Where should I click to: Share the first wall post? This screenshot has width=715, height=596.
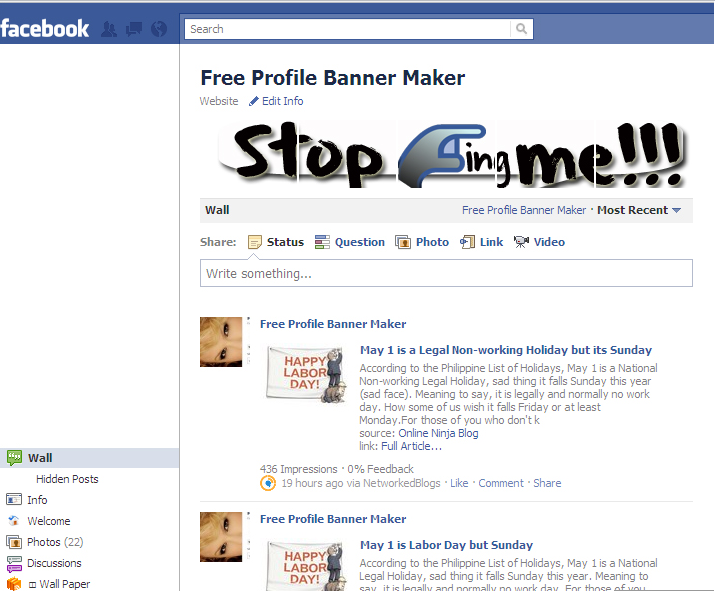tap(547, 483)
